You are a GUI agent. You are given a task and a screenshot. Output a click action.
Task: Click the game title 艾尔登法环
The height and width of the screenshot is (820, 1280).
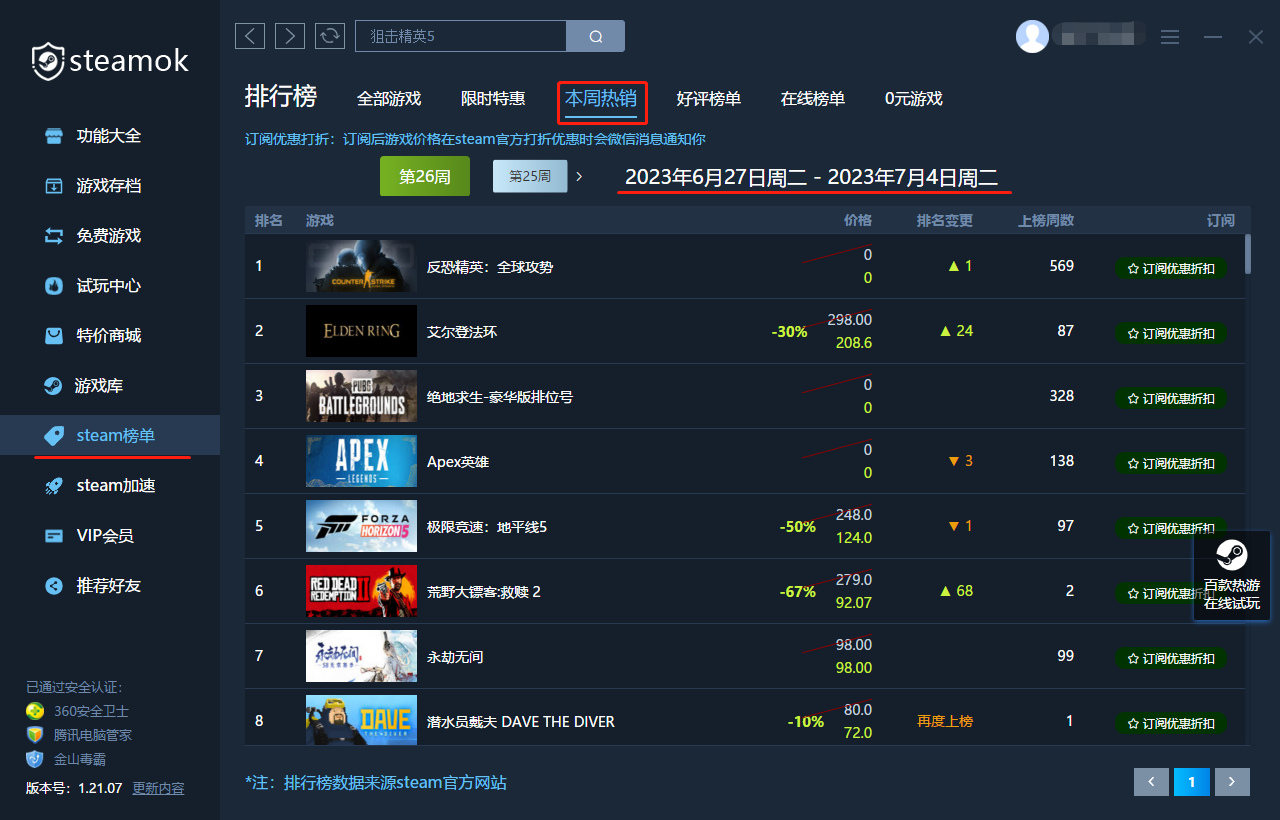pos(462,332)
